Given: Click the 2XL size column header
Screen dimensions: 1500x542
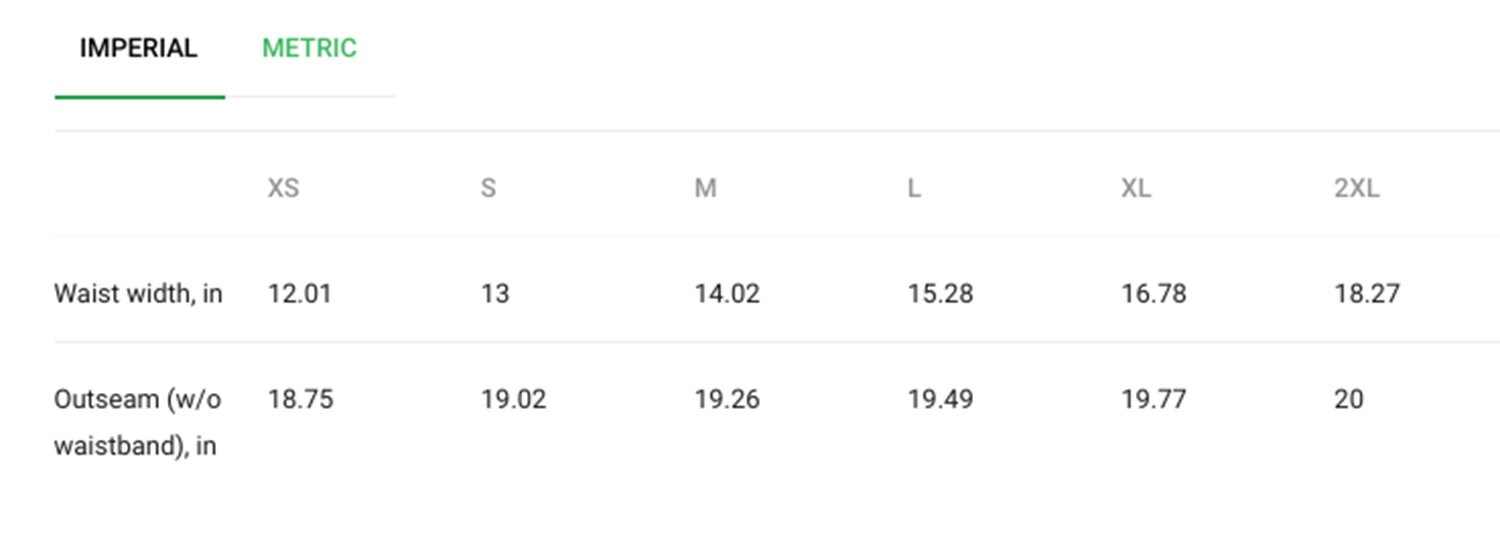Looking at the screenshot, I should [1357, 188].
